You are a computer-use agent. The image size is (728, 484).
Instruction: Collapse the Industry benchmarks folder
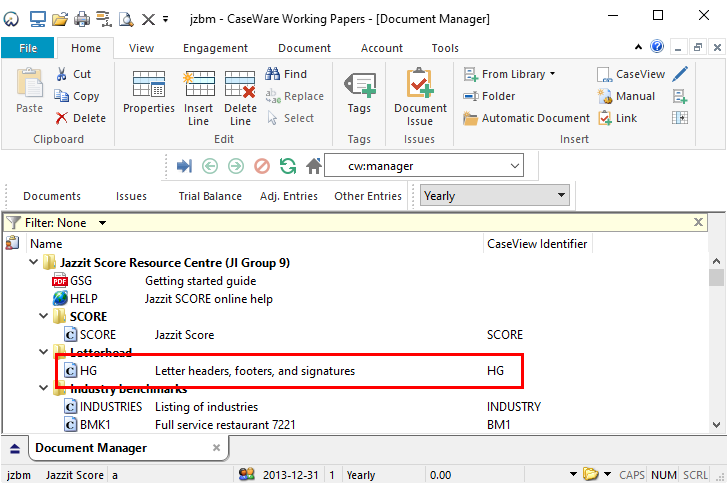click(44, 388)
